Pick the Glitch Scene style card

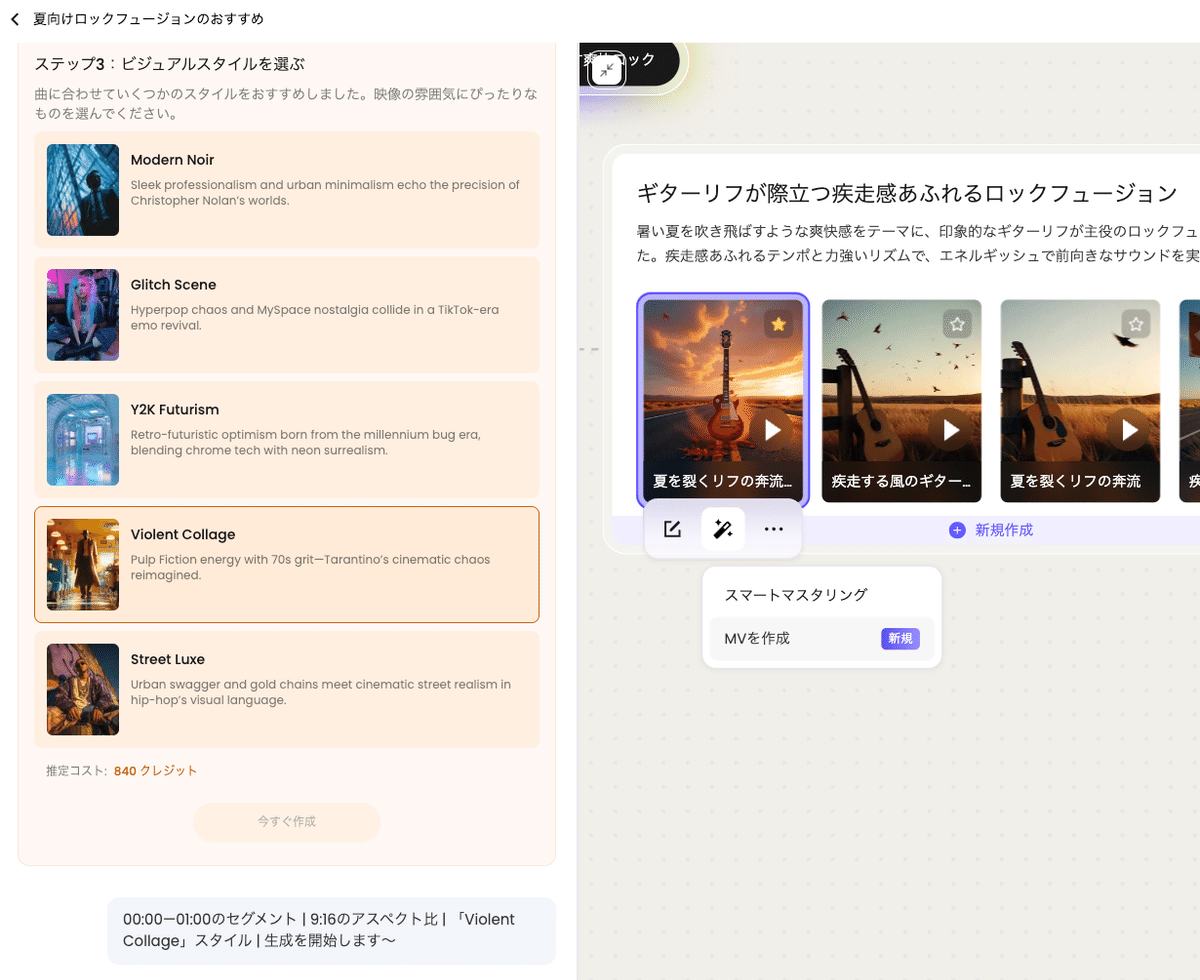point(286,315)
